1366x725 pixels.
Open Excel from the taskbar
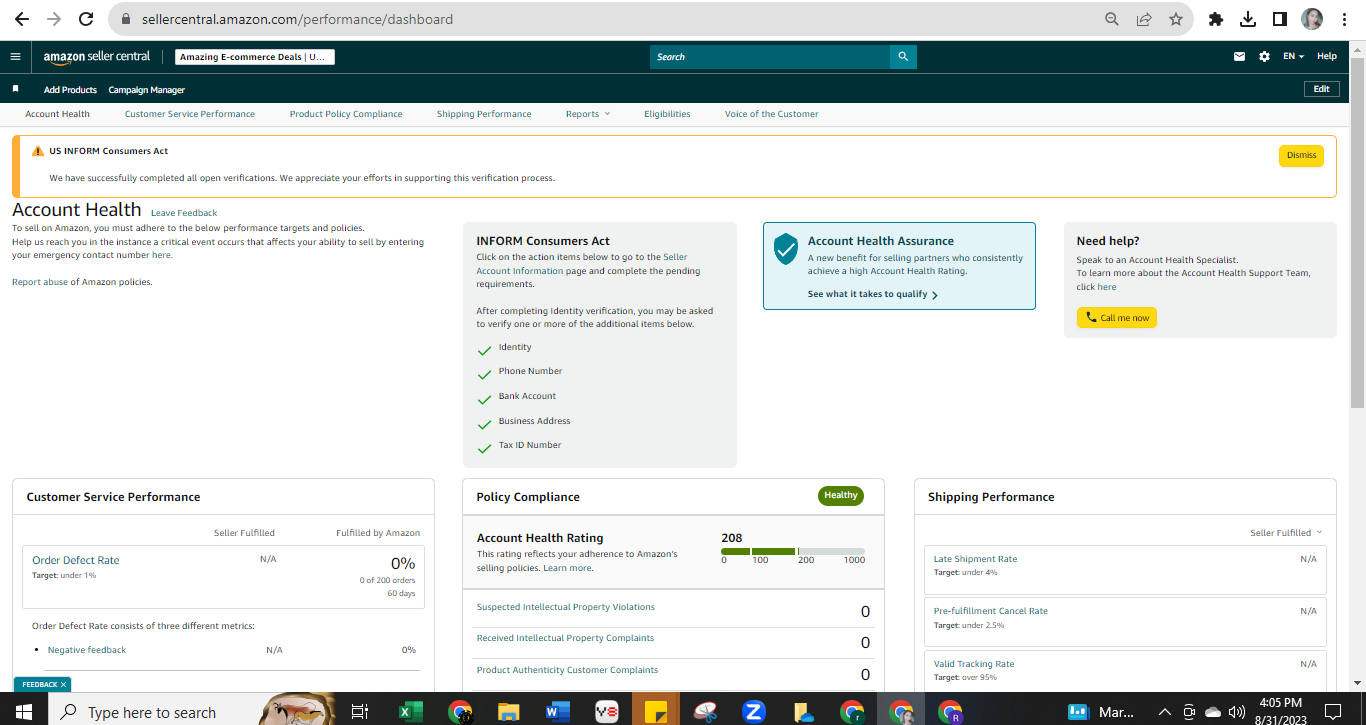tap(410, 712)
